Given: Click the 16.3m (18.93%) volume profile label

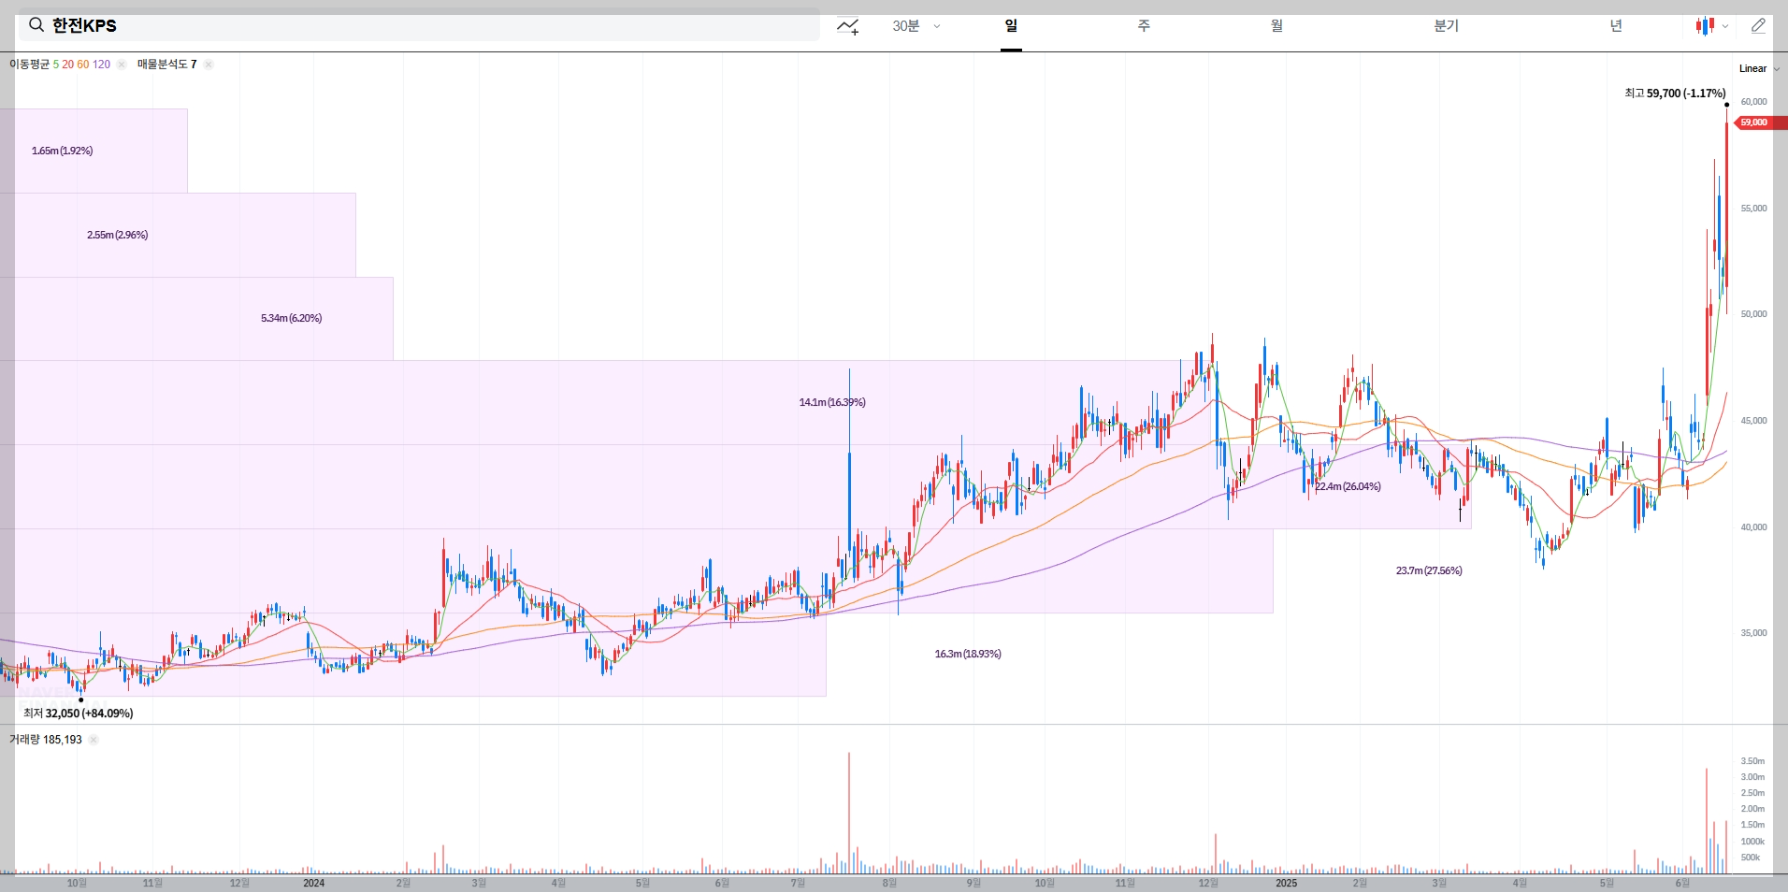Looking at the screenshot, I should [968, 654].
